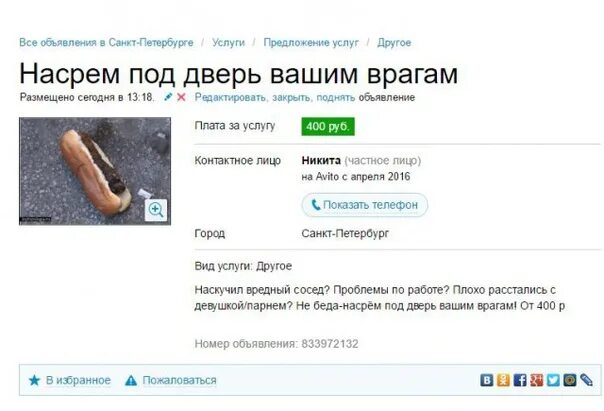Share the ad on VKontakte
The width and height of the screenshot is (604, 411).
487,380
